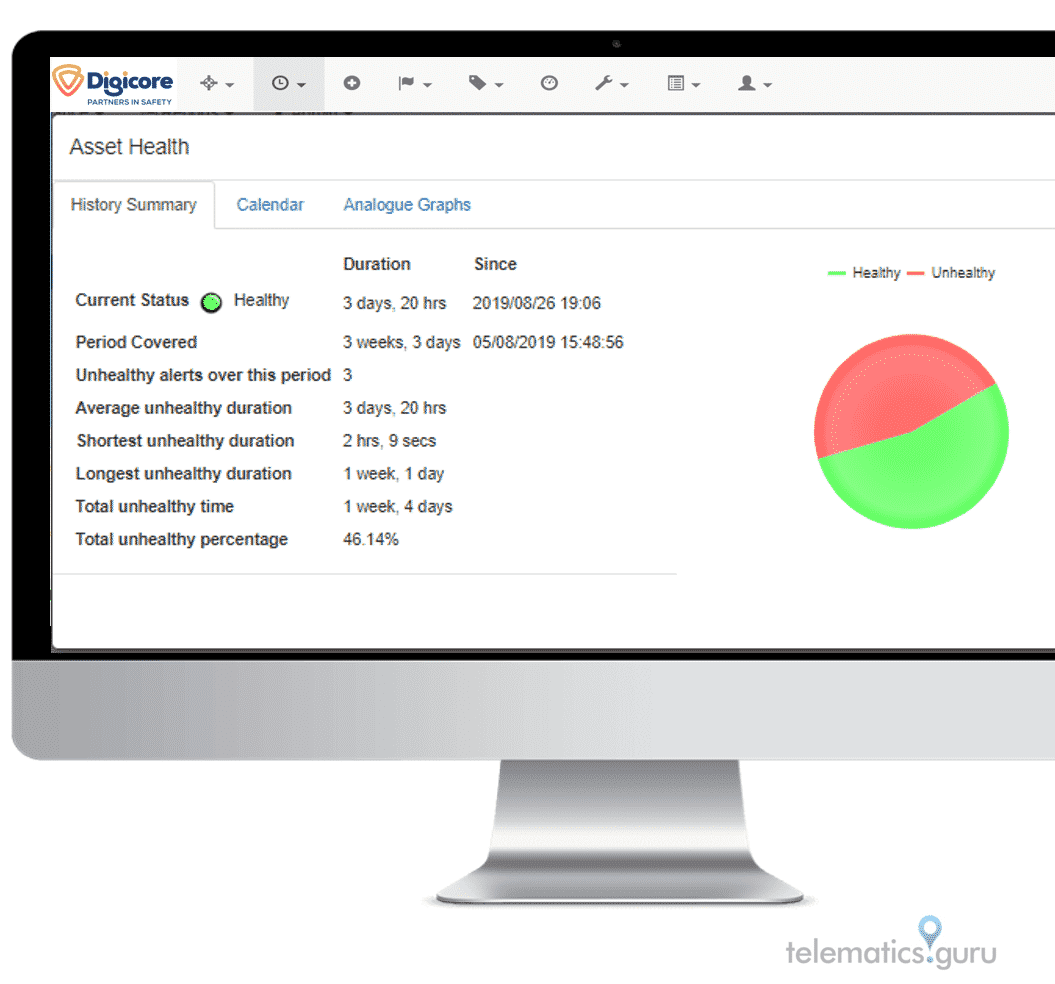
Task: Expand dropdown caret beside the flag icon
Action: (428, 85)
